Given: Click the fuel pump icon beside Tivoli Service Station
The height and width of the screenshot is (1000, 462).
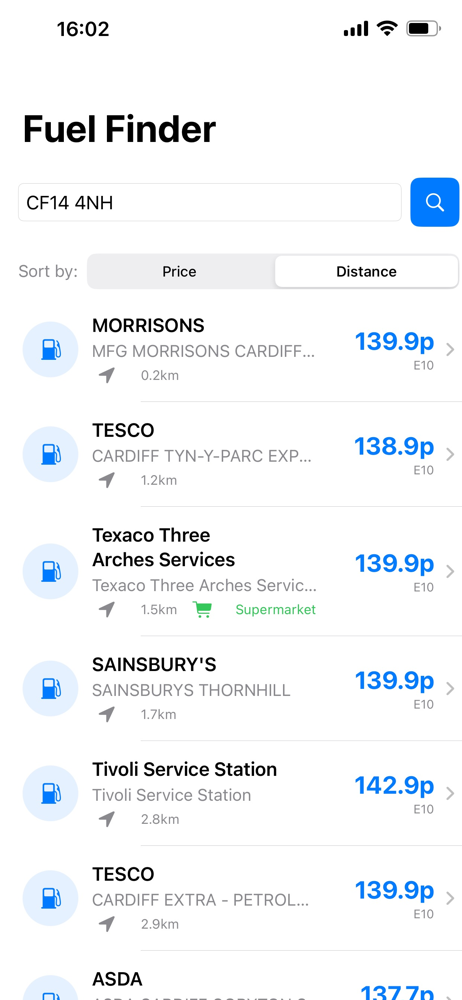Looking at the screenshot, I should click(50, 793).
